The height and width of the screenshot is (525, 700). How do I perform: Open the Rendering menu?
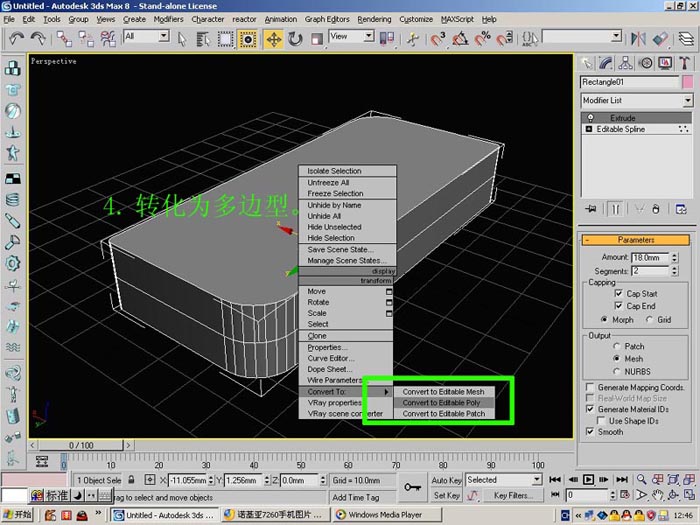pos(374,19)
